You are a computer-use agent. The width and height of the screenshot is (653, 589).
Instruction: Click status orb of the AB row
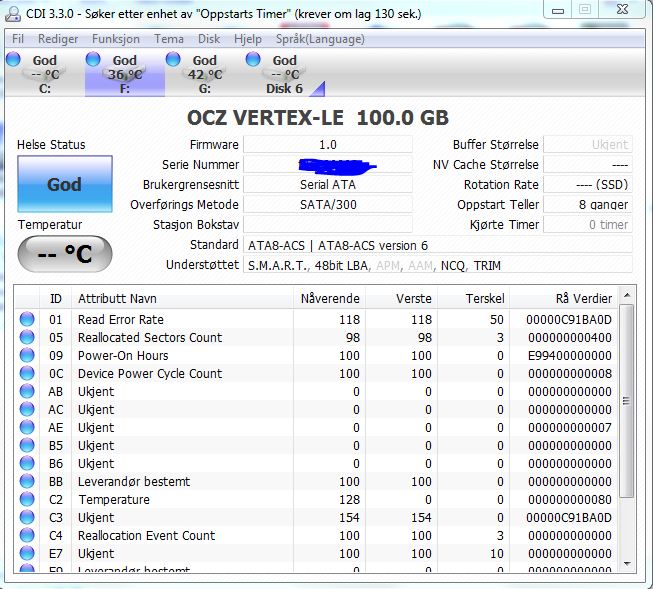27,391
